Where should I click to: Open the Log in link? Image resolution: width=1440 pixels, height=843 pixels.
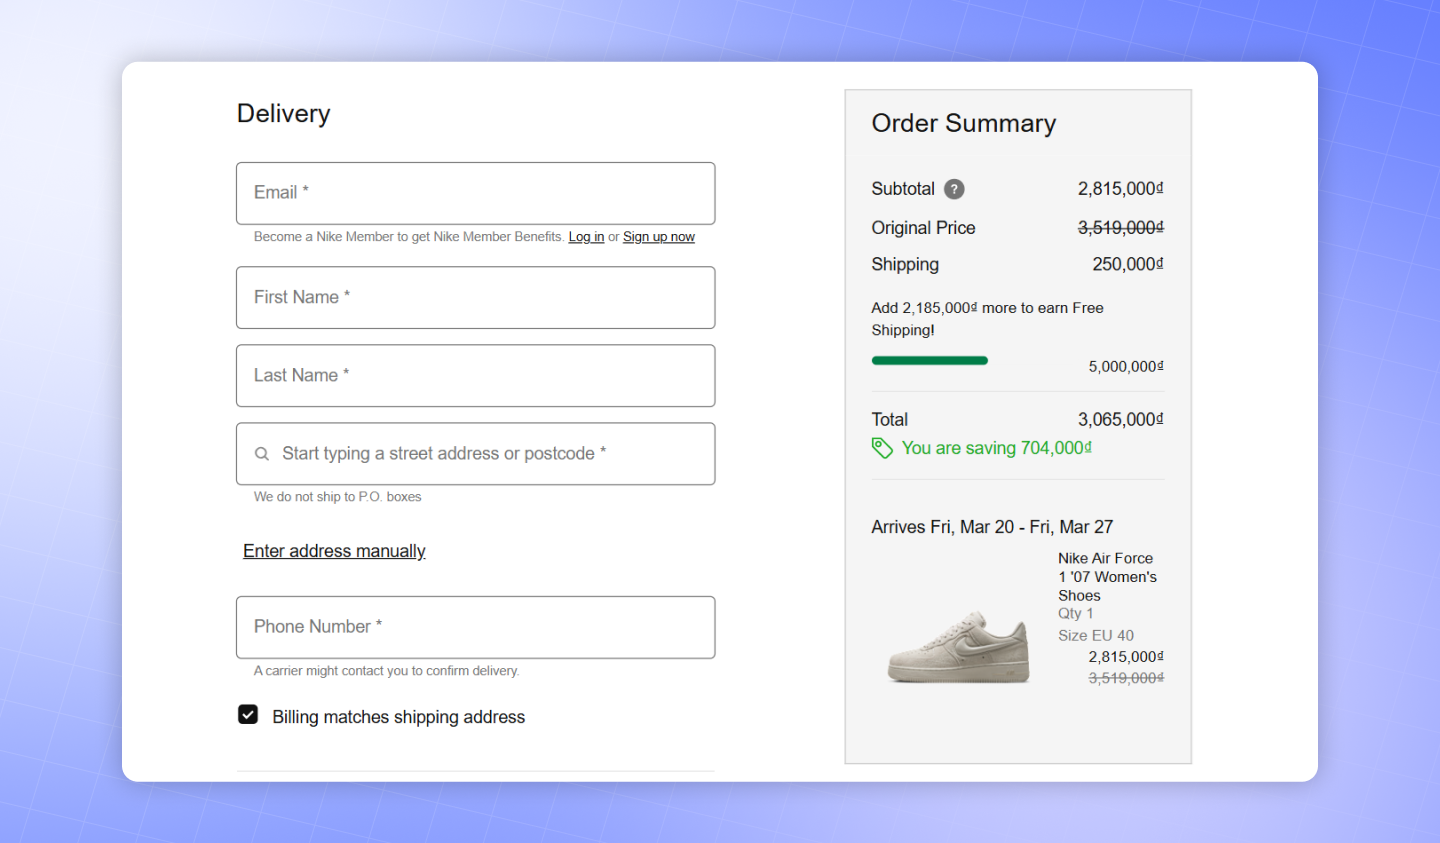point(586,236)
